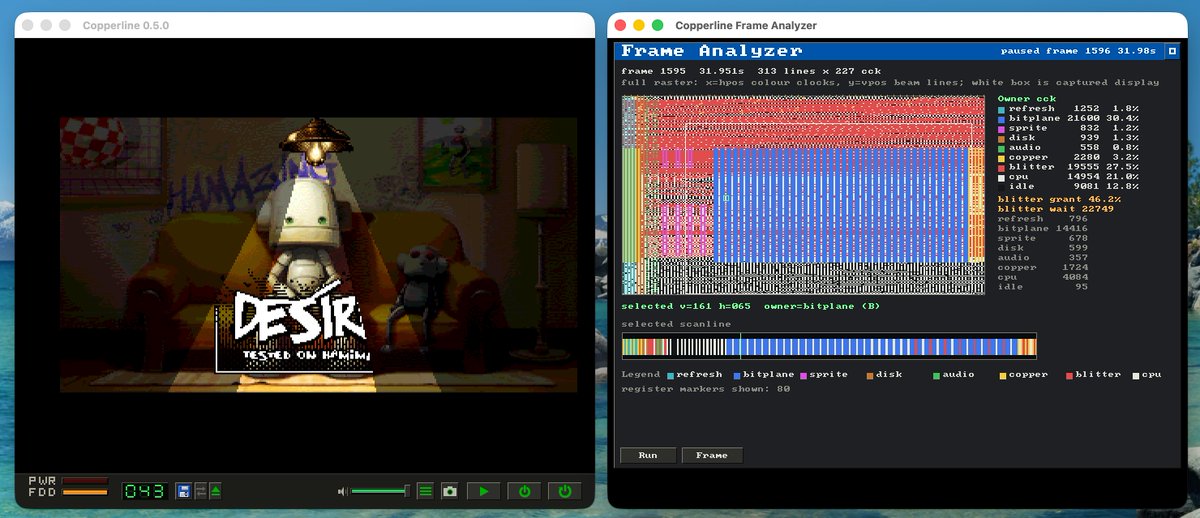This screenshot has width=1200, height=518.
Task: Click the PWR LED indicator
Action: 85,481
